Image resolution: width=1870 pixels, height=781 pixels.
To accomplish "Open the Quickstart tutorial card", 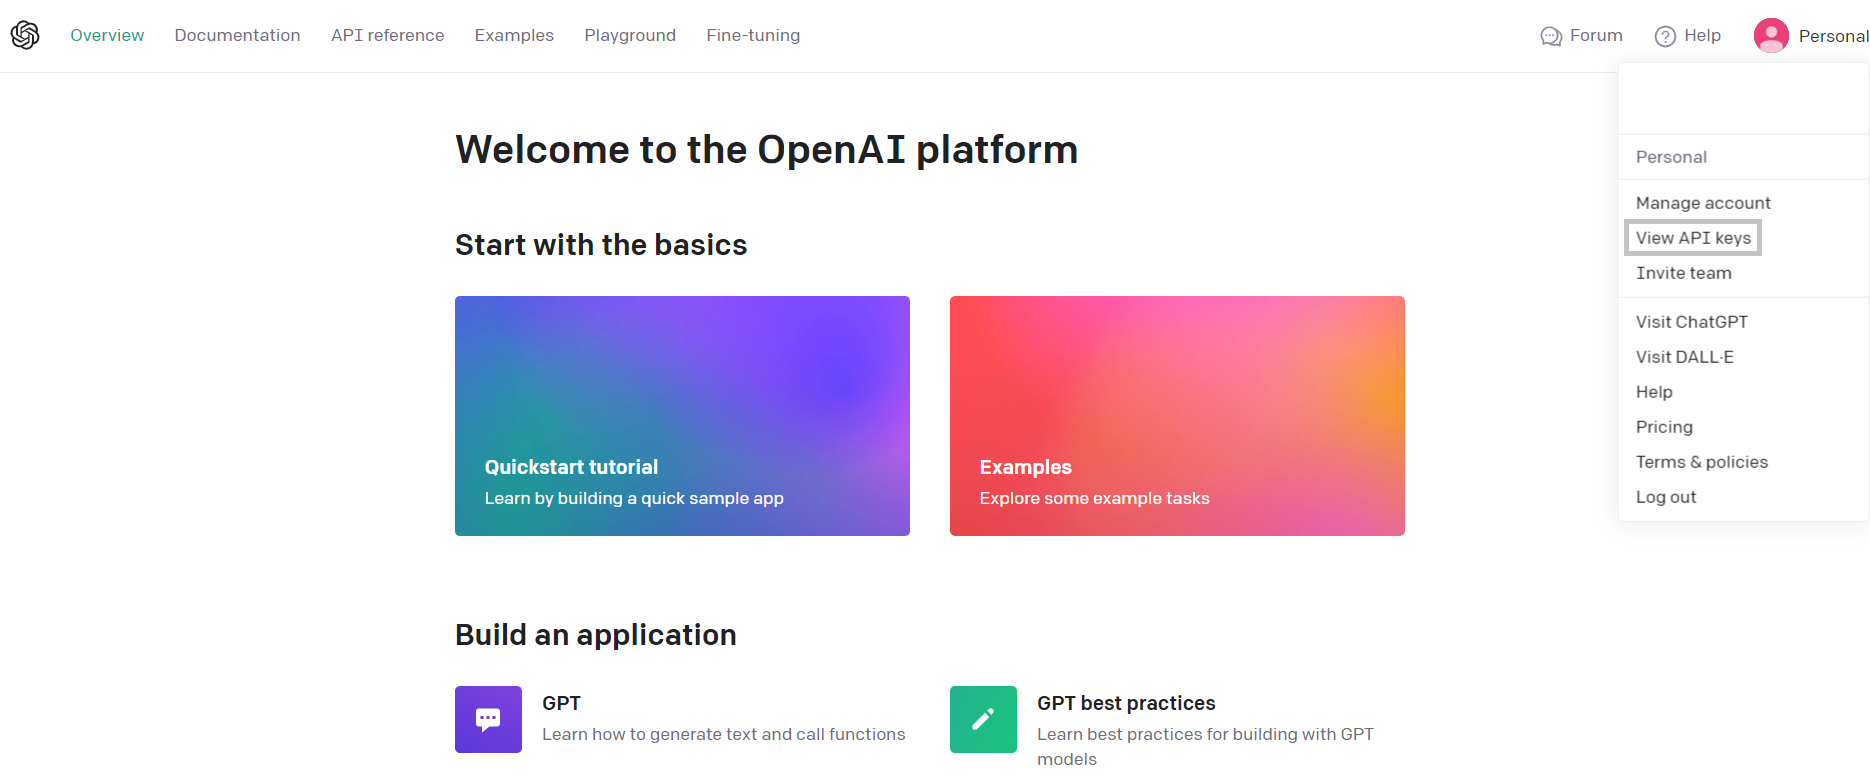I will click(x=682, y=416).
